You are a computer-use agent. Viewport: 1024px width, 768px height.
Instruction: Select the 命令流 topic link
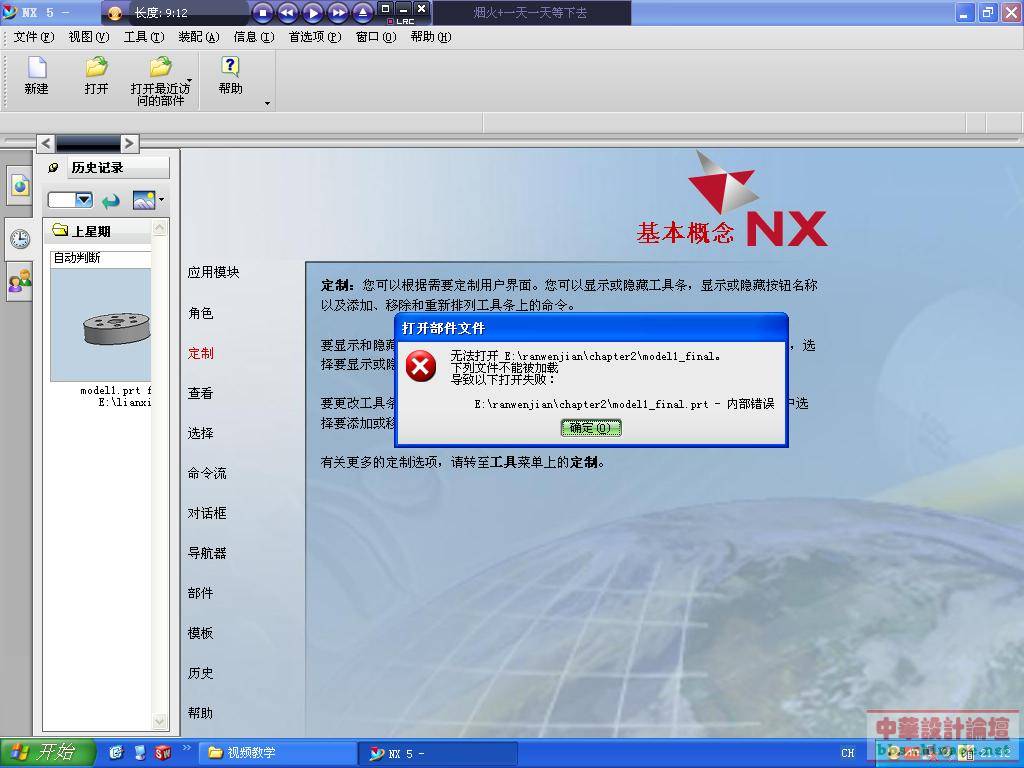pos(207,473)
